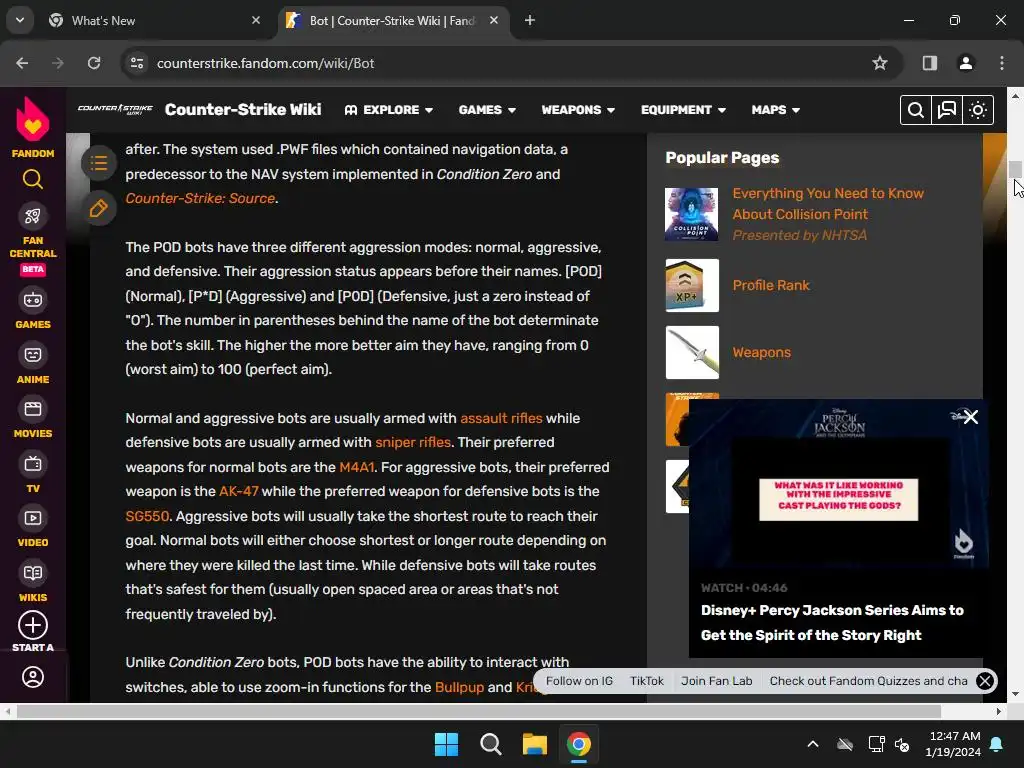
Task: Click the Profile Rank XP thumbnail
Action: tap(692, 285)
